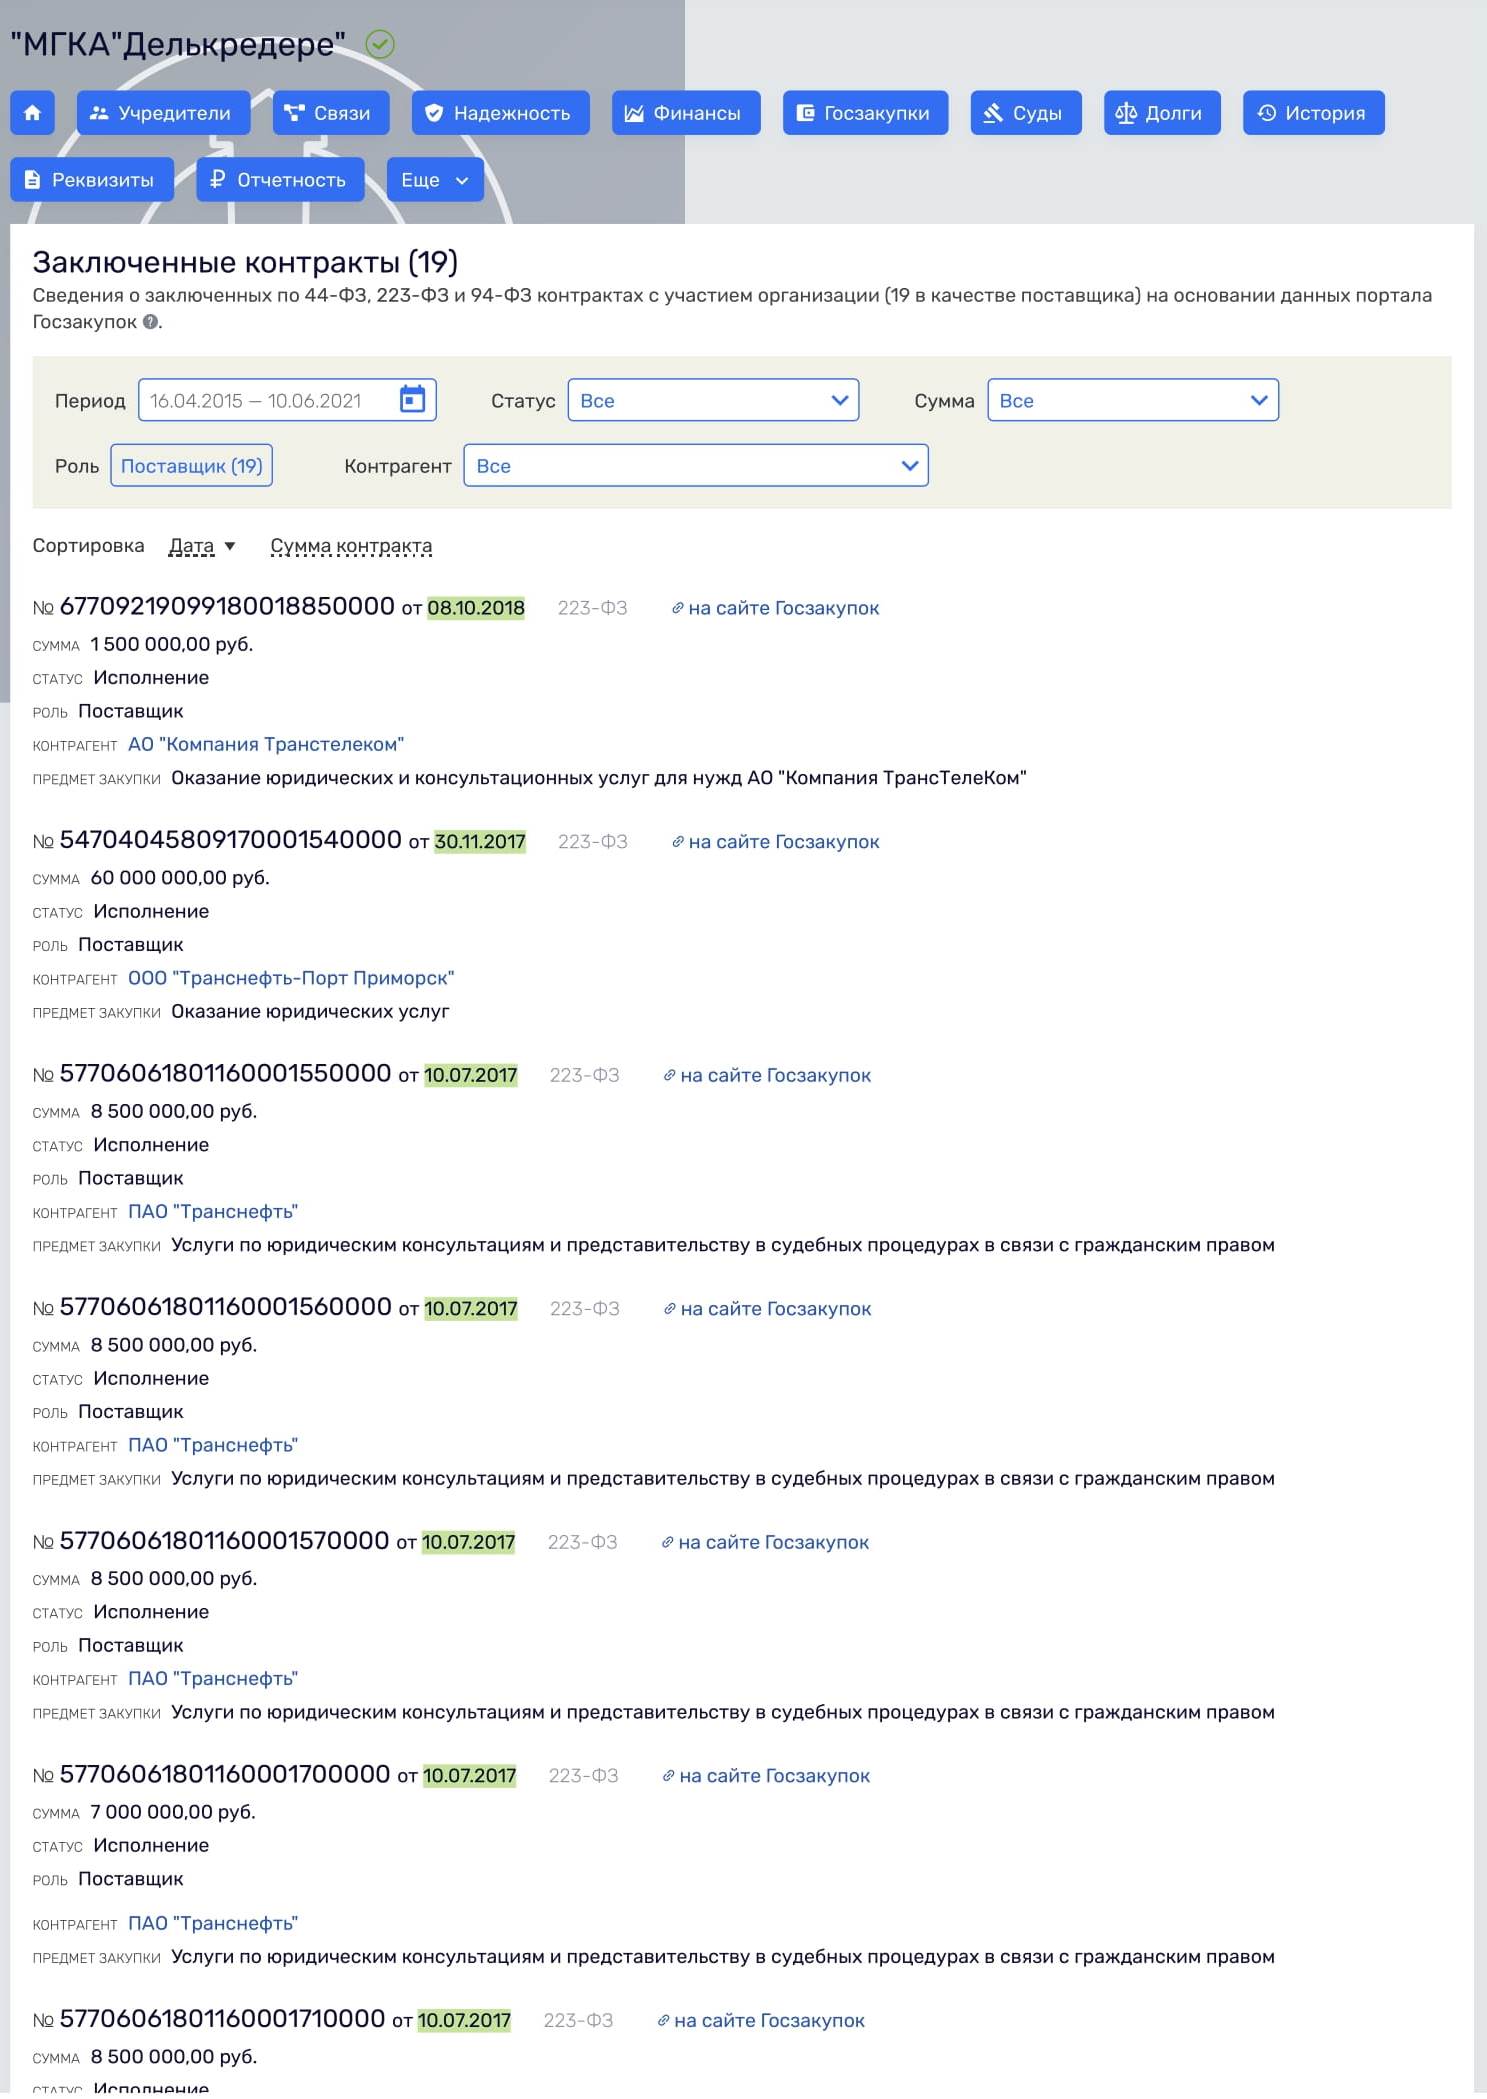
Task: Expand the Еще dropdown menu
Action: pyautogui.click(x=435, y=180)
